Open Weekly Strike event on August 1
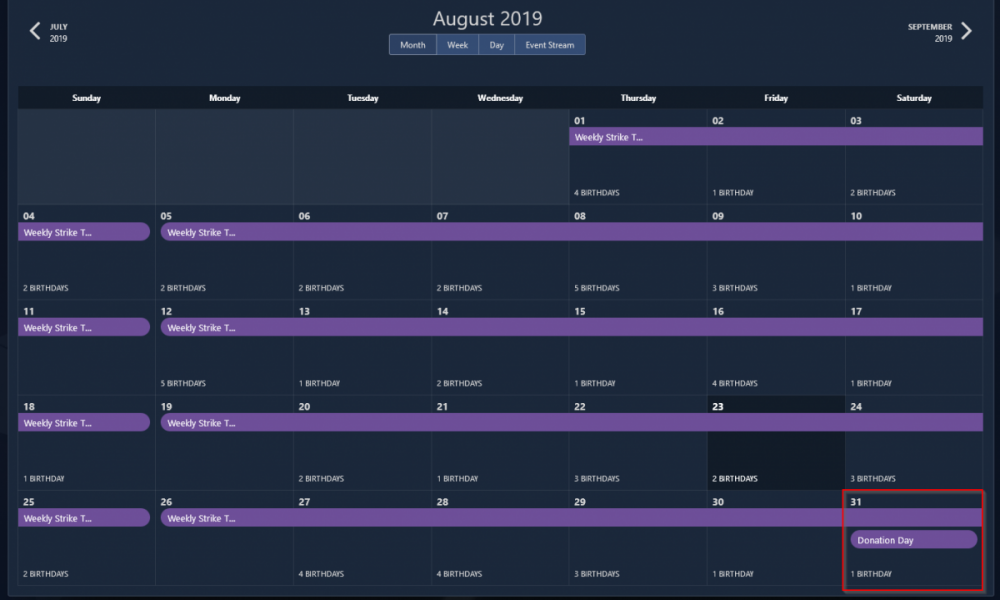 775,137
